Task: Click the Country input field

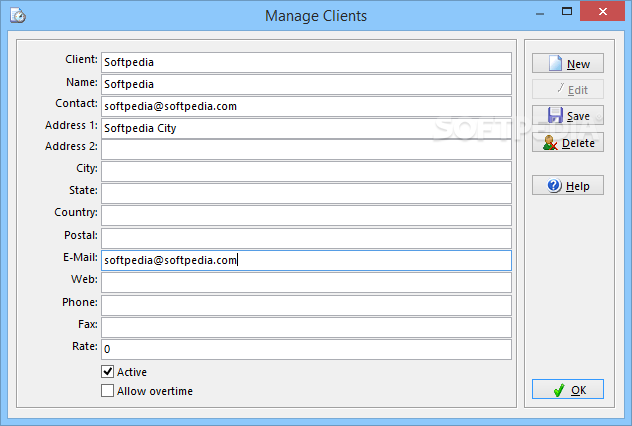Action: (306, 216)
